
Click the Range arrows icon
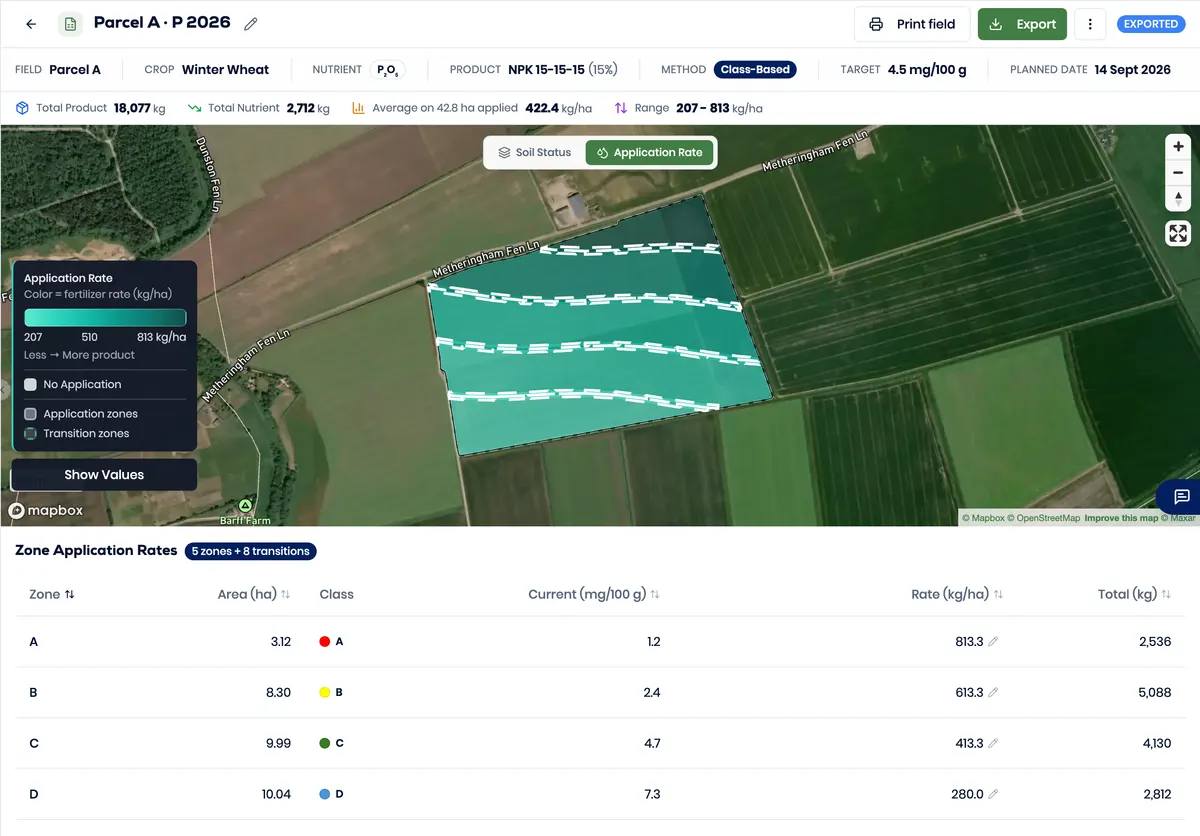point(621,108)
